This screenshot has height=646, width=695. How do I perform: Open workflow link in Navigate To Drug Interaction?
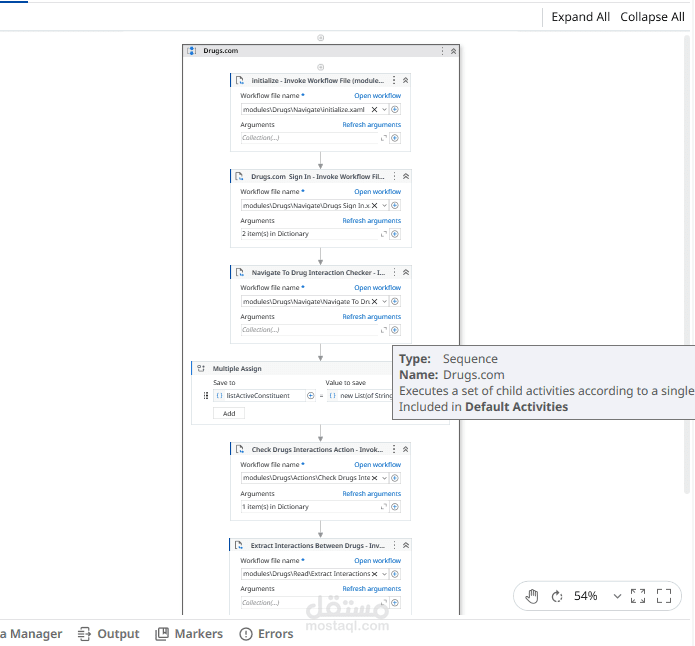point(377,287)
